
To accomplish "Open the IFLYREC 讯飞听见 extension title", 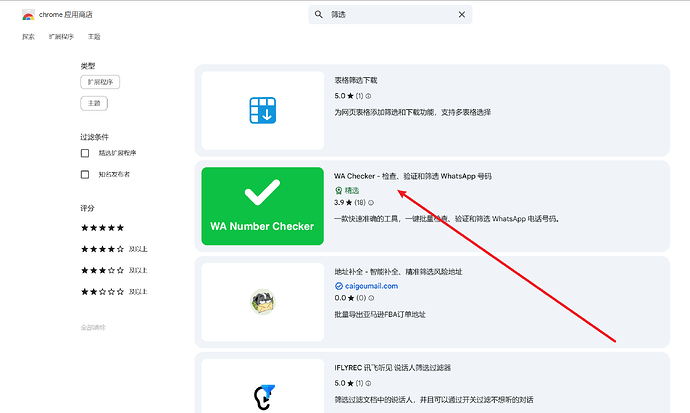I will pyautogui.click(x=393, y=368).
